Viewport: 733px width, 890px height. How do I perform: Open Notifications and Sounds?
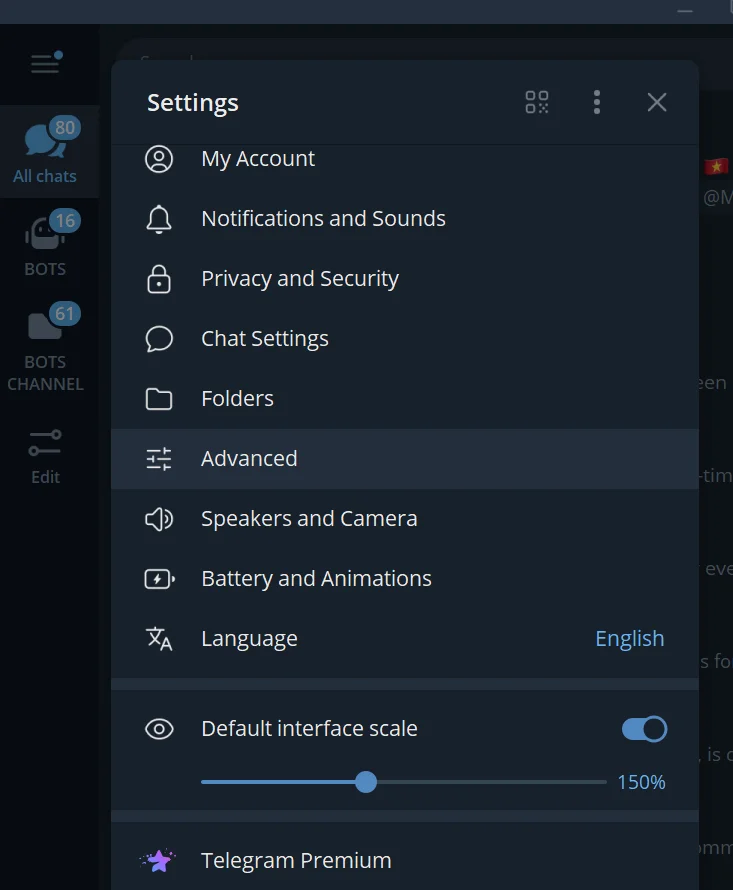click(405, 219)
